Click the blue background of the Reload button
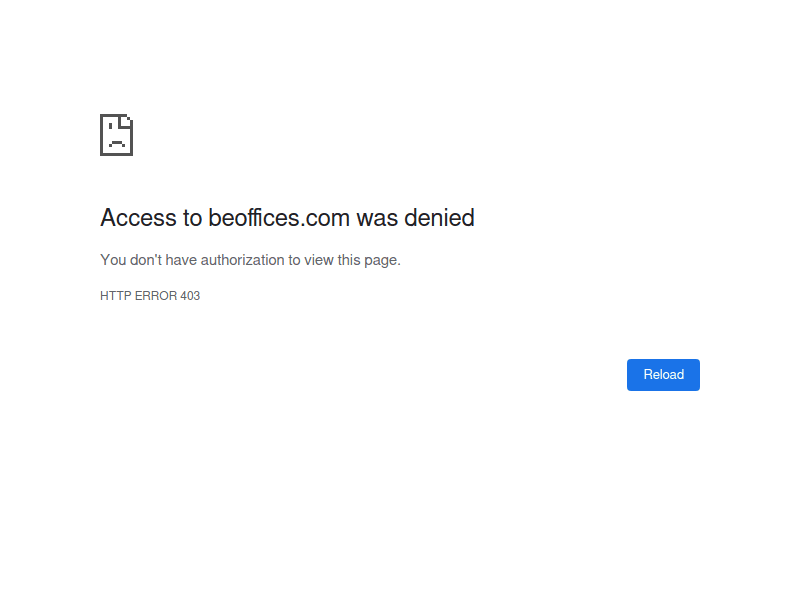The height and width of the screenshot is (600, 800). 640,374
